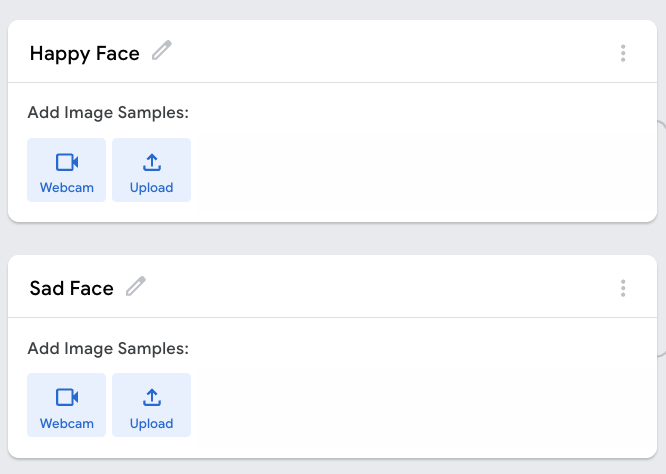
Task: Click the upload arrow icon under Sad Face
Action: click(152, 397)
